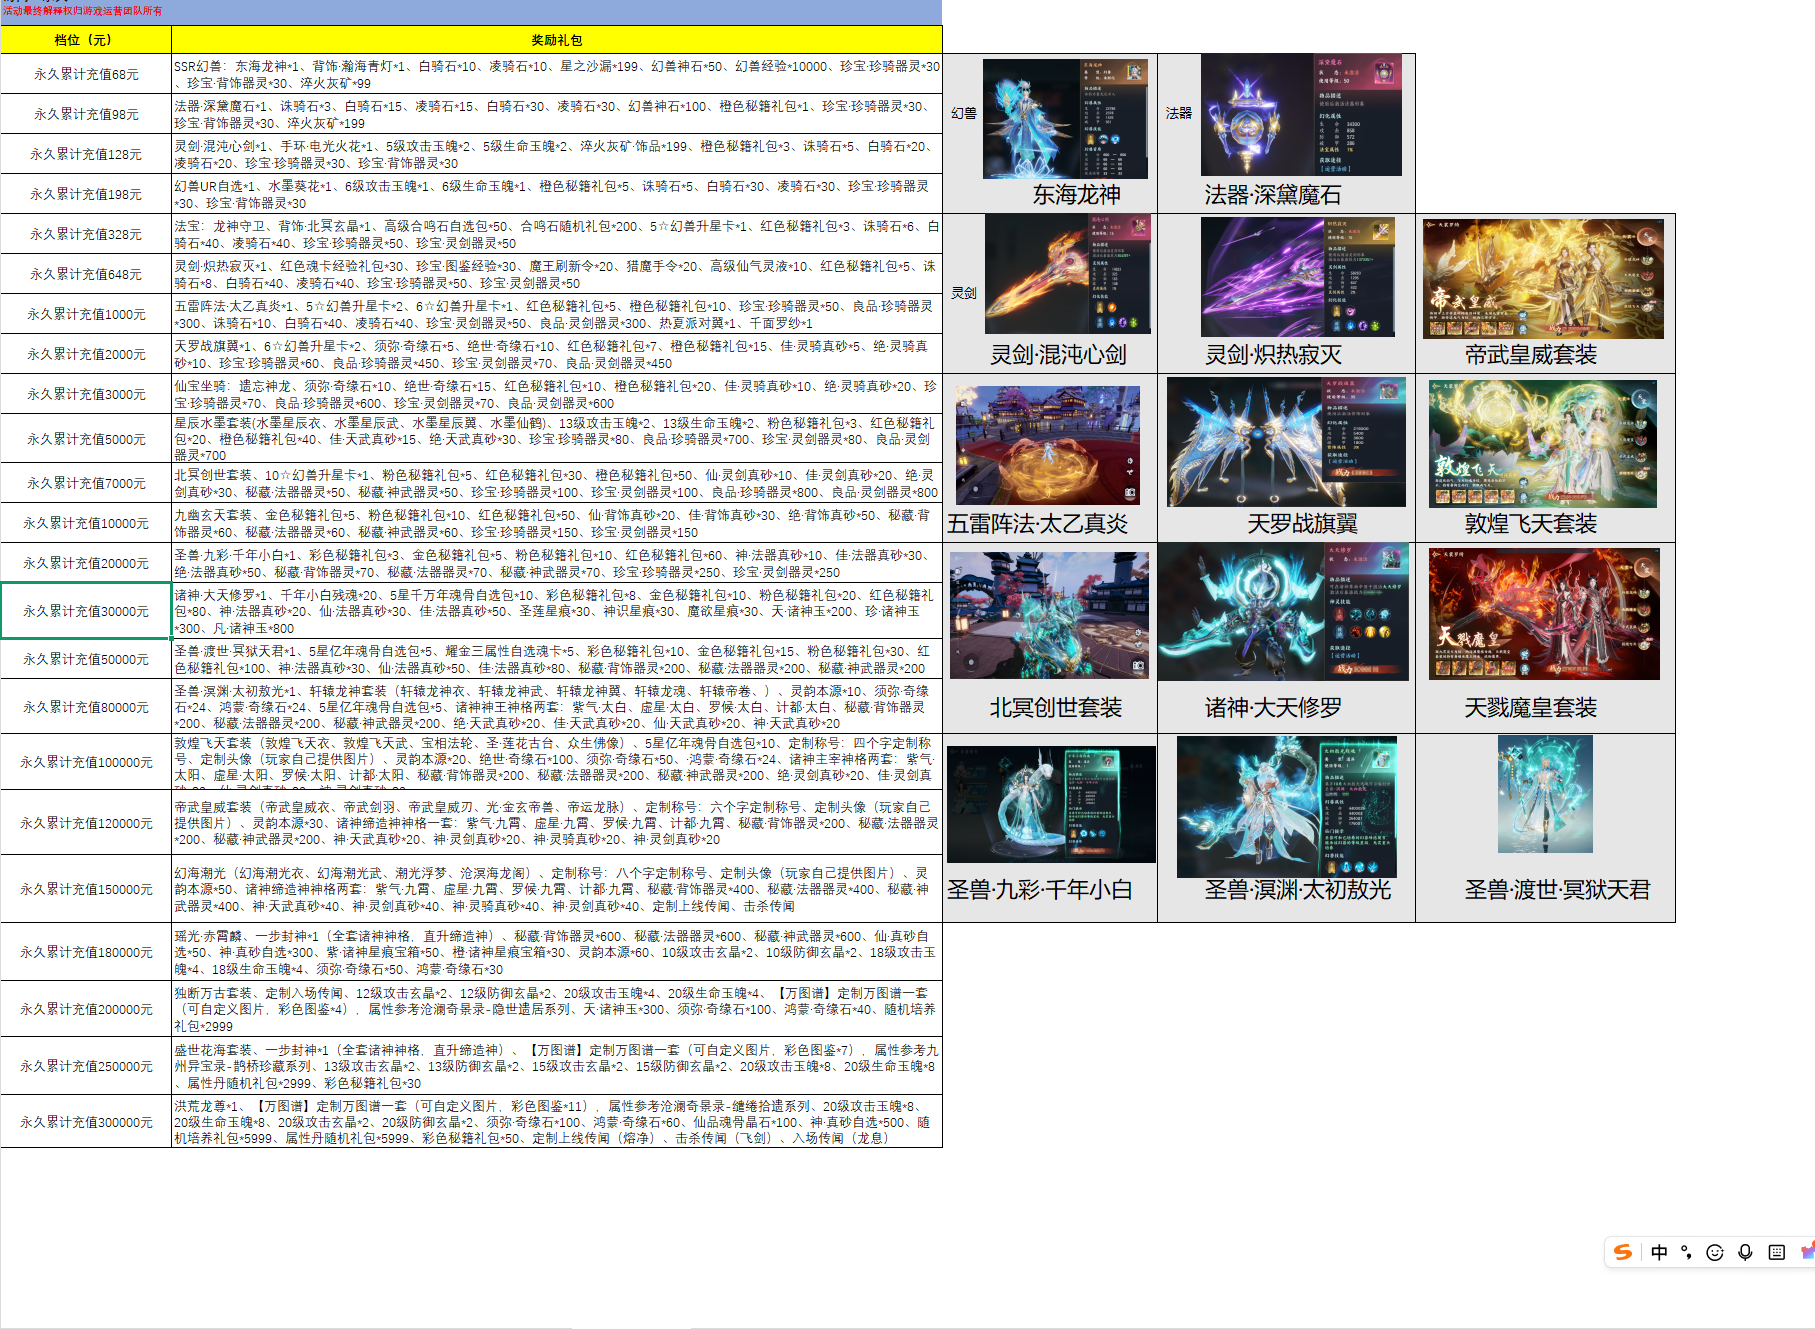Toggle Chinese/English input mode (中)
Viewport: 1815px width, 1329px height.
[1659, 1252]
